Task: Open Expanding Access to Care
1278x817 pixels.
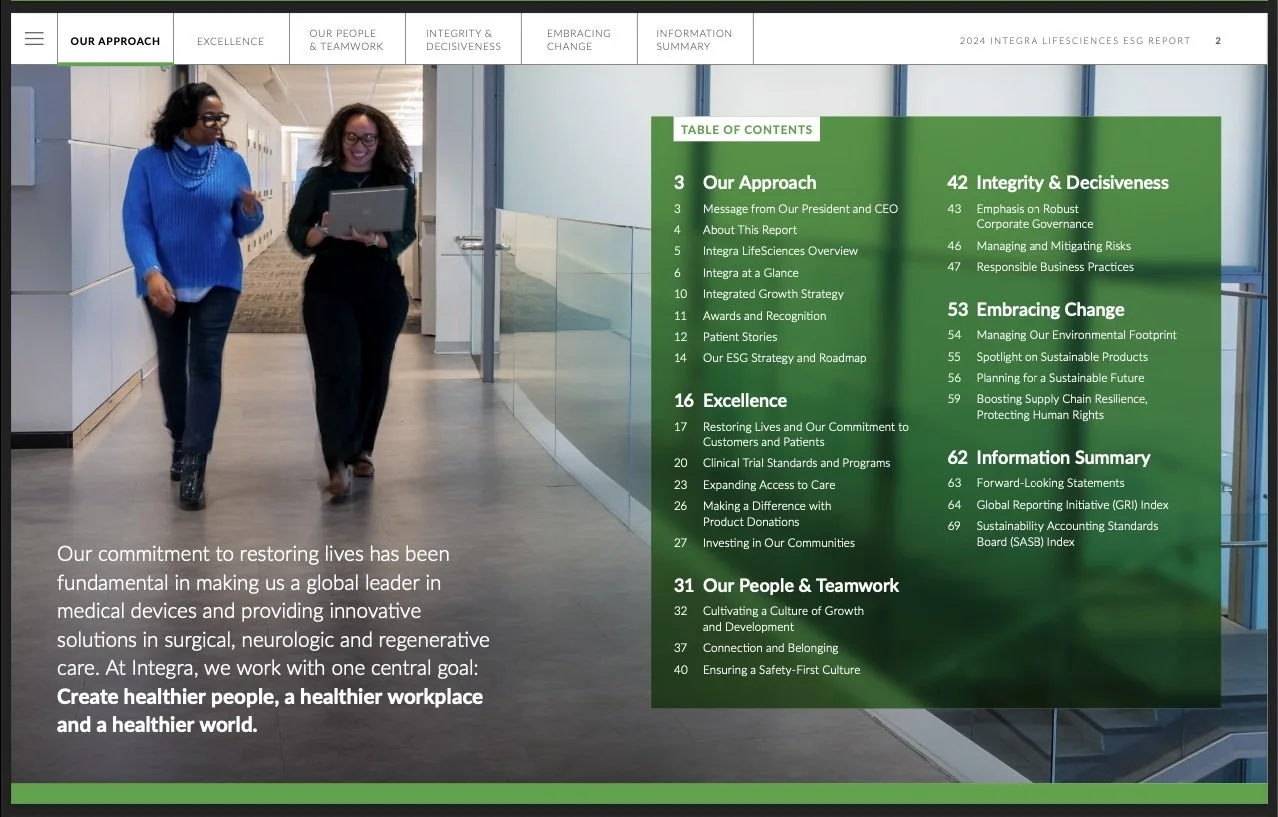Action: click(754, 485)
